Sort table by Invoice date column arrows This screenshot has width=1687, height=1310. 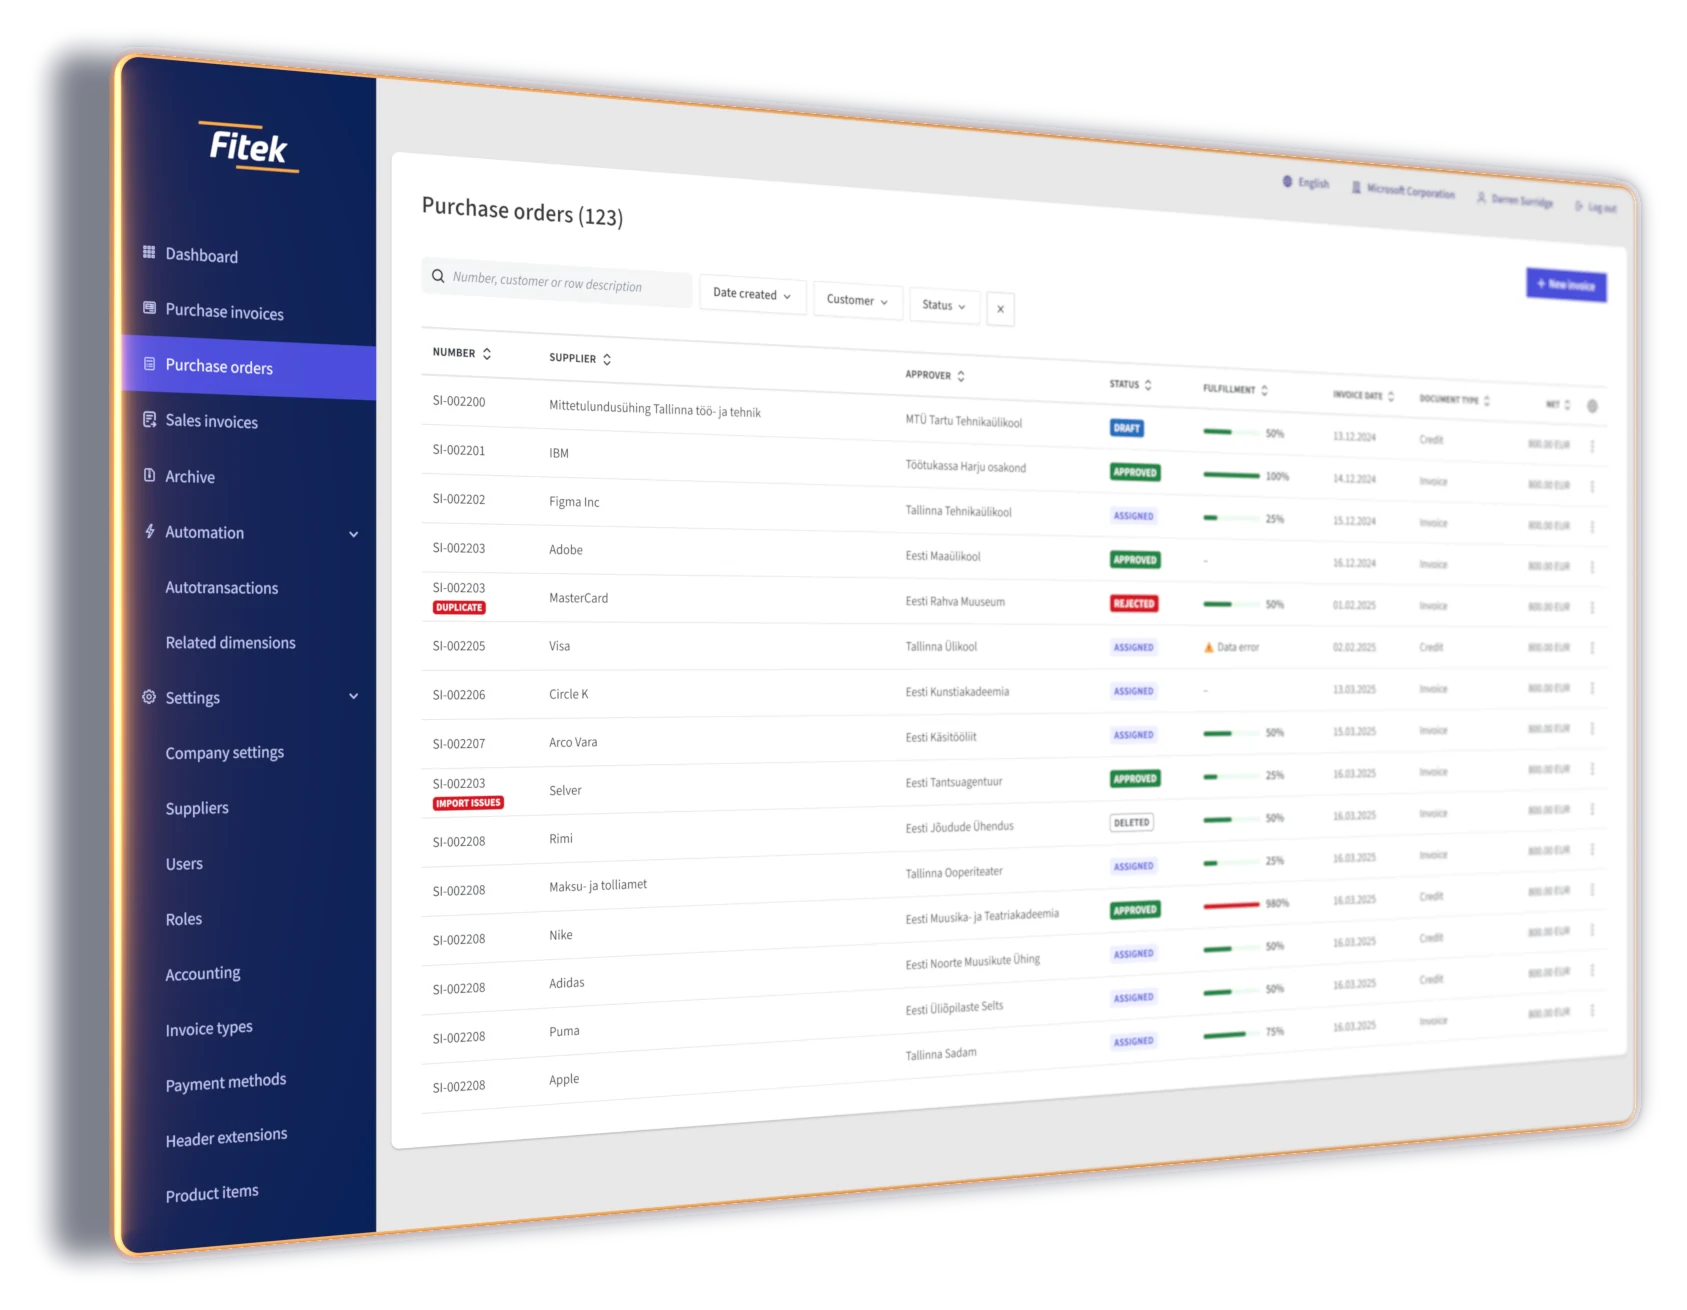(x=1391, y=396)
